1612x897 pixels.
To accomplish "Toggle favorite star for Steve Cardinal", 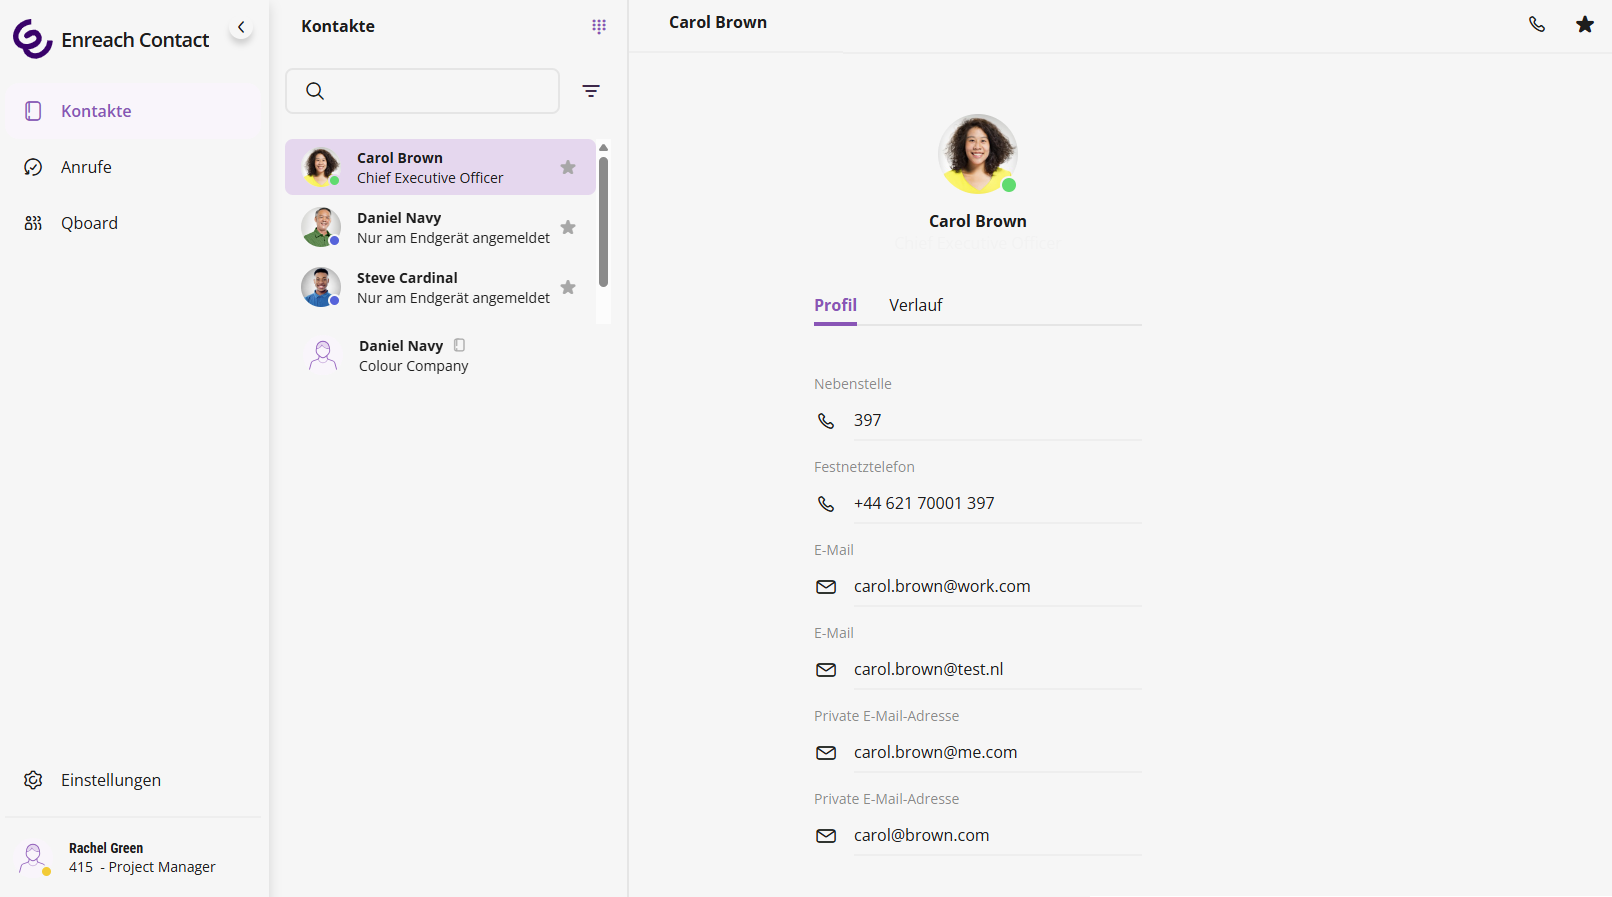I will pos(568,287).
